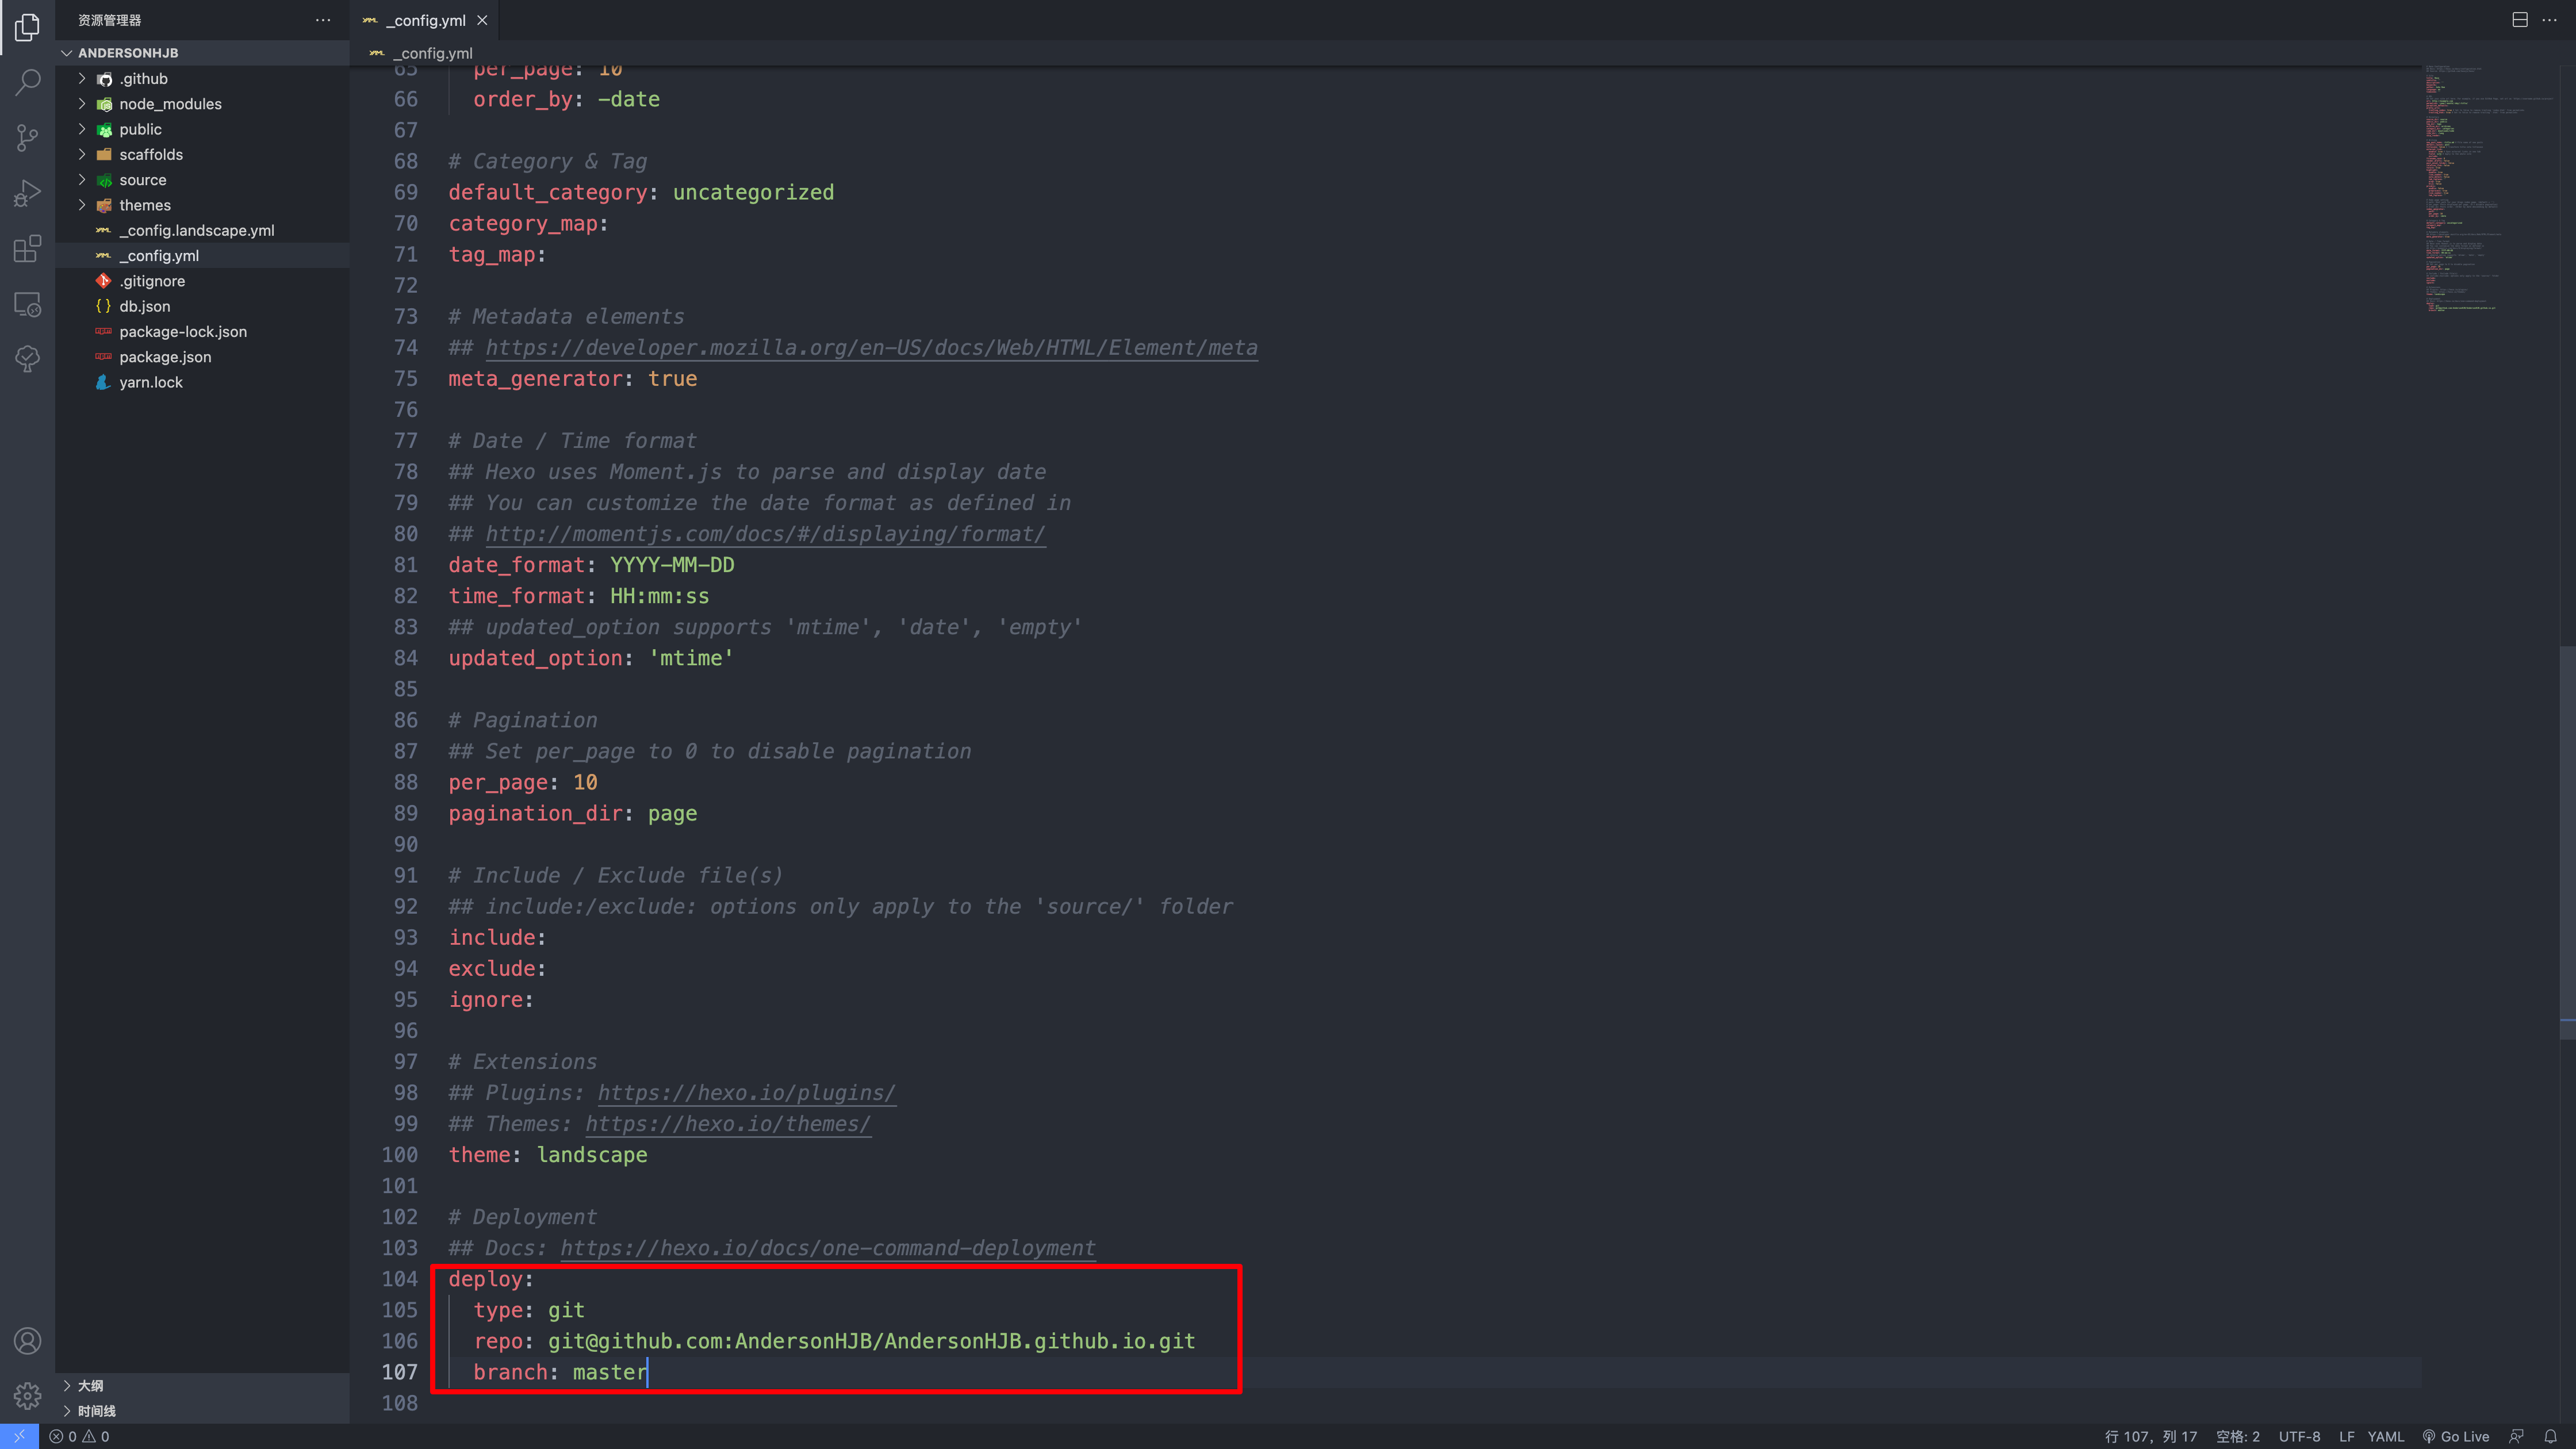Open the yarn.lock file
Screen dimensions: 2576x1449
[202, 382]
